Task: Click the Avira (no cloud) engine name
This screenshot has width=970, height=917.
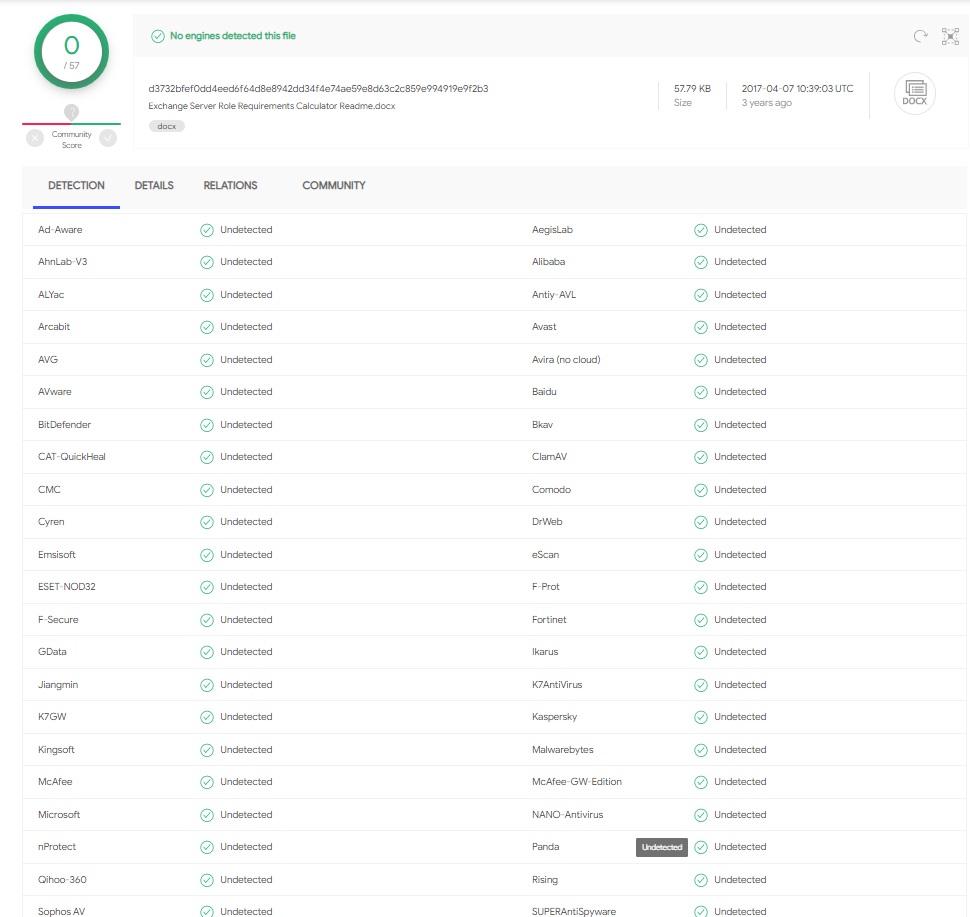Action: (x=566, y=359)
